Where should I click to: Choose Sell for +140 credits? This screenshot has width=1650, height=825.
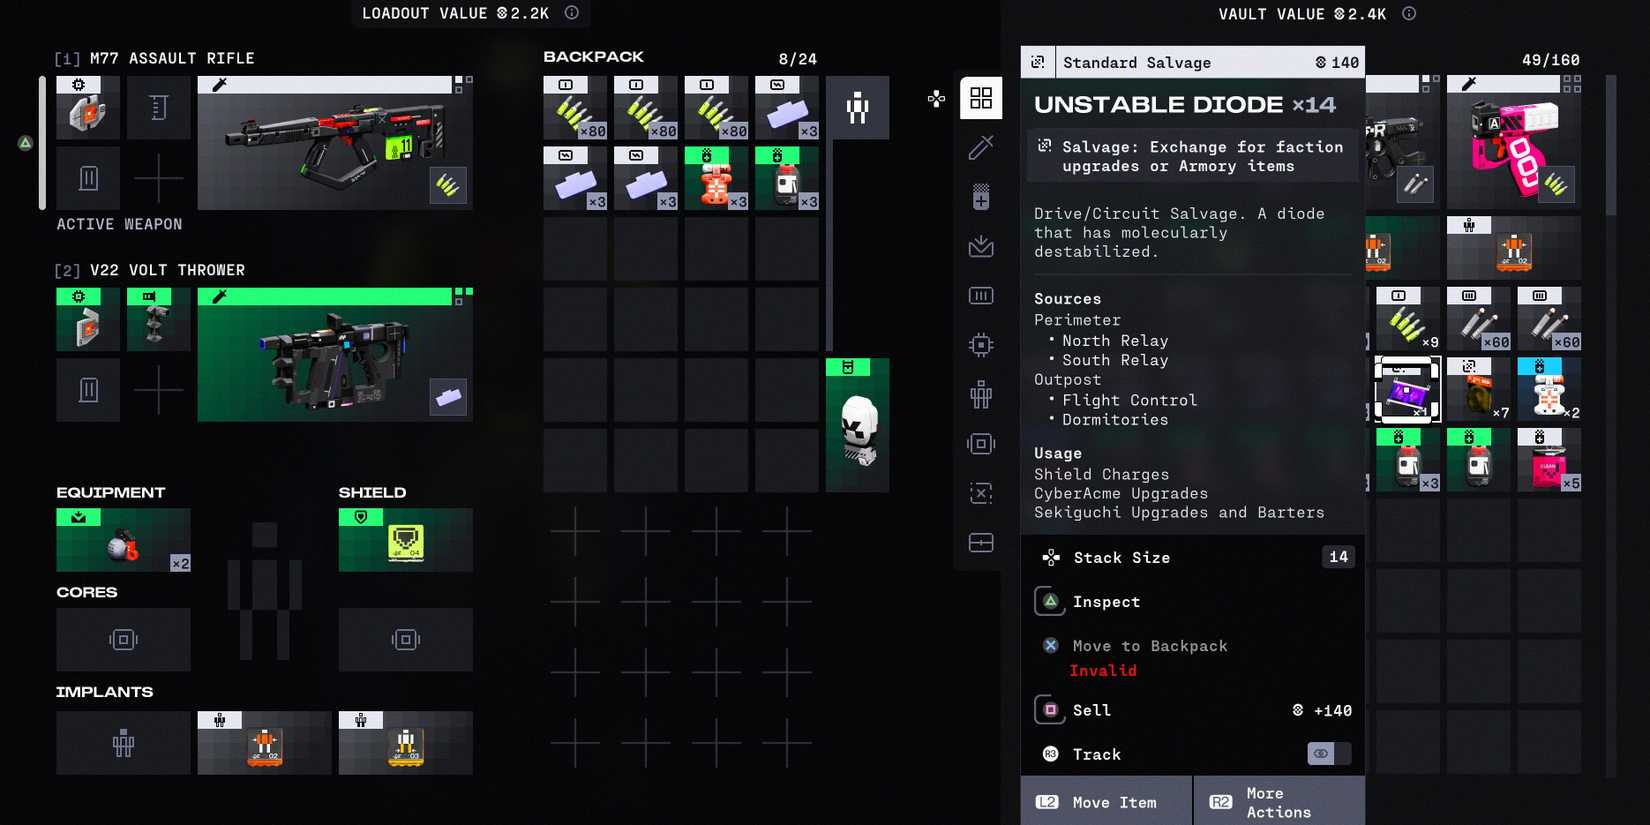coord(1192,710)
